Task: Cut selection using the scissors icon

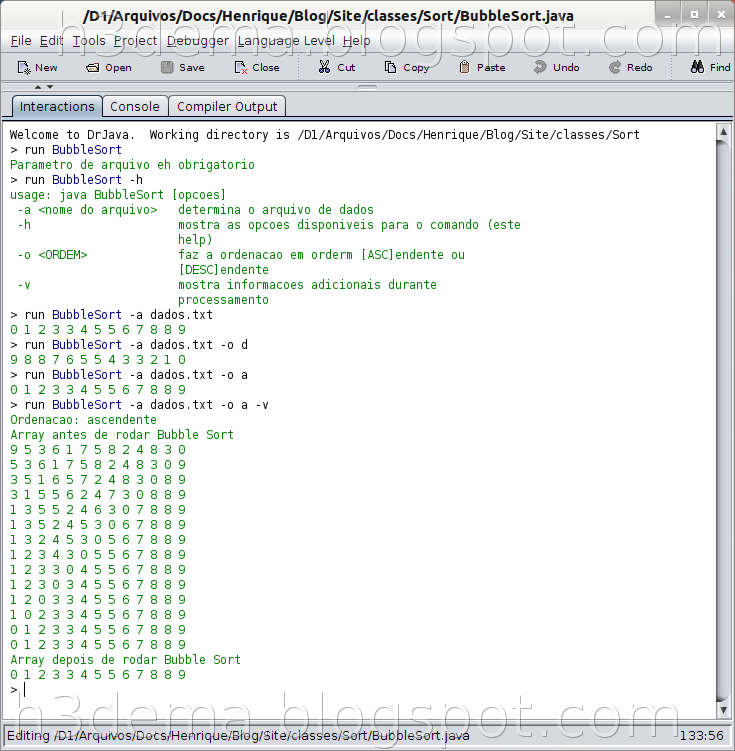Action: (x=324, y=67)
